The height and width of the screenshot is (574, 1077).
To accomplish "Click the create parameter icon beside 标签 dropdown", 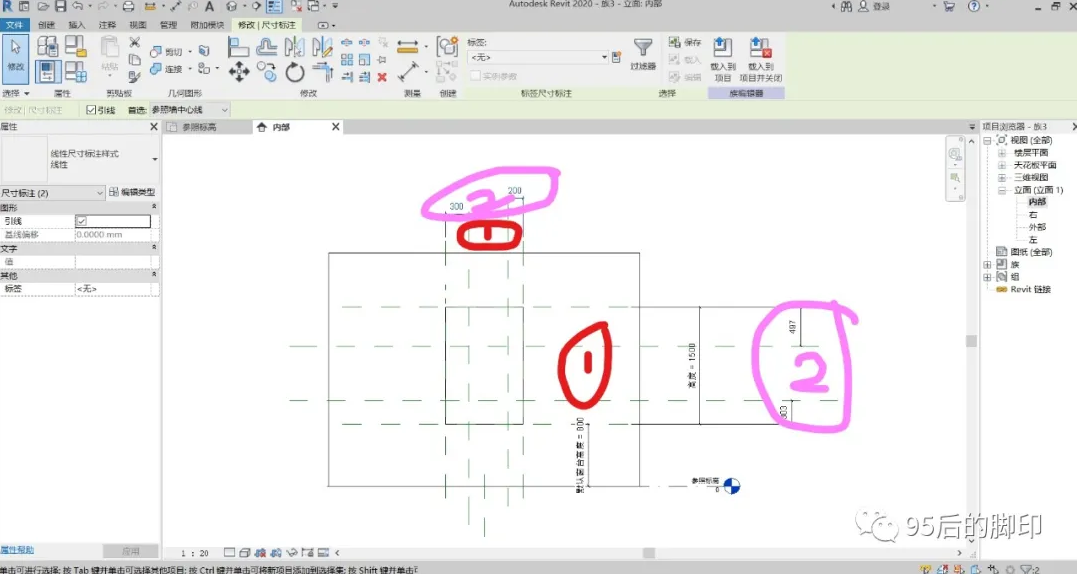I will click(x=616, y=57).
